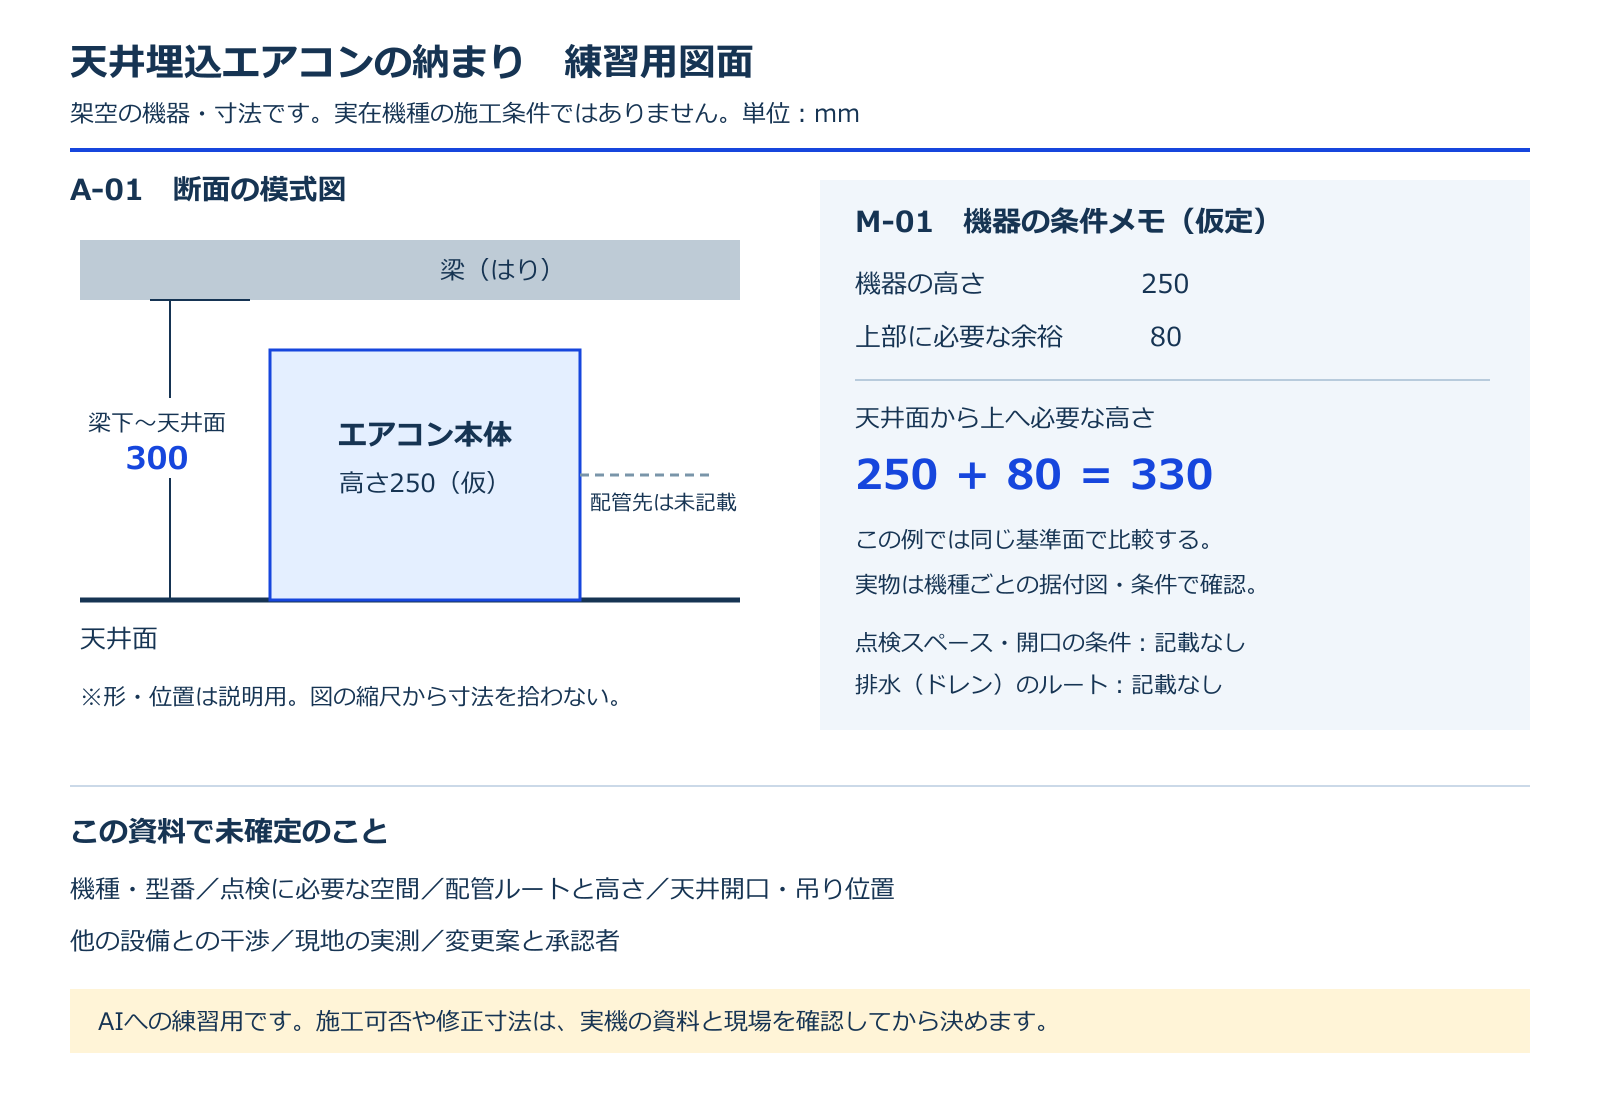The height and width of the screenshot is (1100, 1600).
Task: Click the line starting 機種・型番/点検に必要な空間
Action: pyautogui.click(x=482, y=889)
